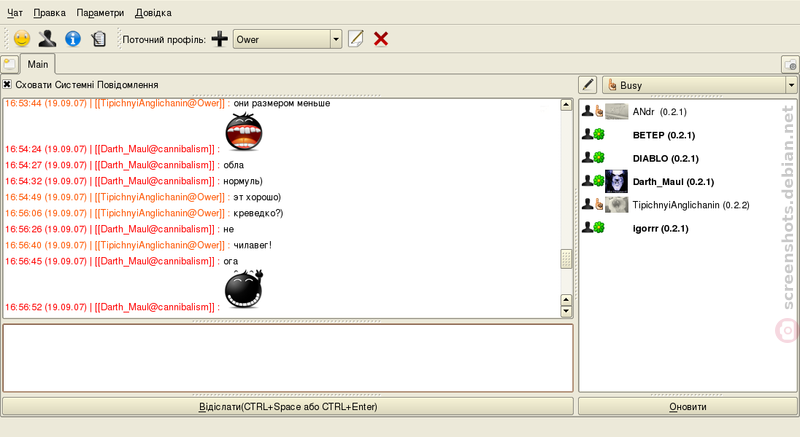Select user DIABLO (0.2.1) in list
This screenshot has height=437, width=800.
666,159
